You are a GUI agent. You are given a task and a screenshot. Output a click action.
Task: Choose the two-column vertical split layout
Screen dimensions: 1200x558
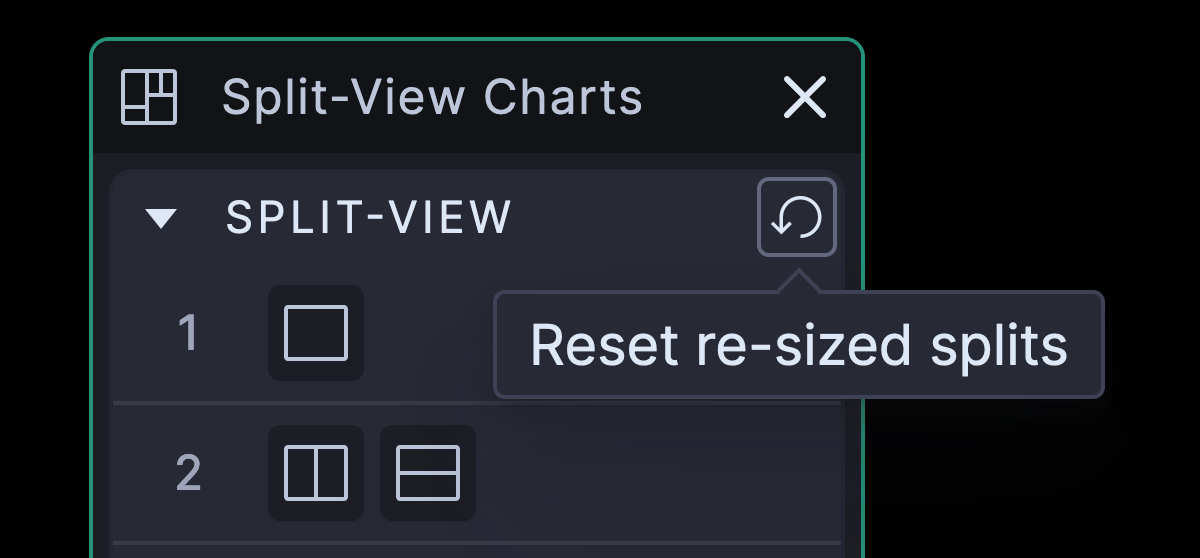pos(316,473)
